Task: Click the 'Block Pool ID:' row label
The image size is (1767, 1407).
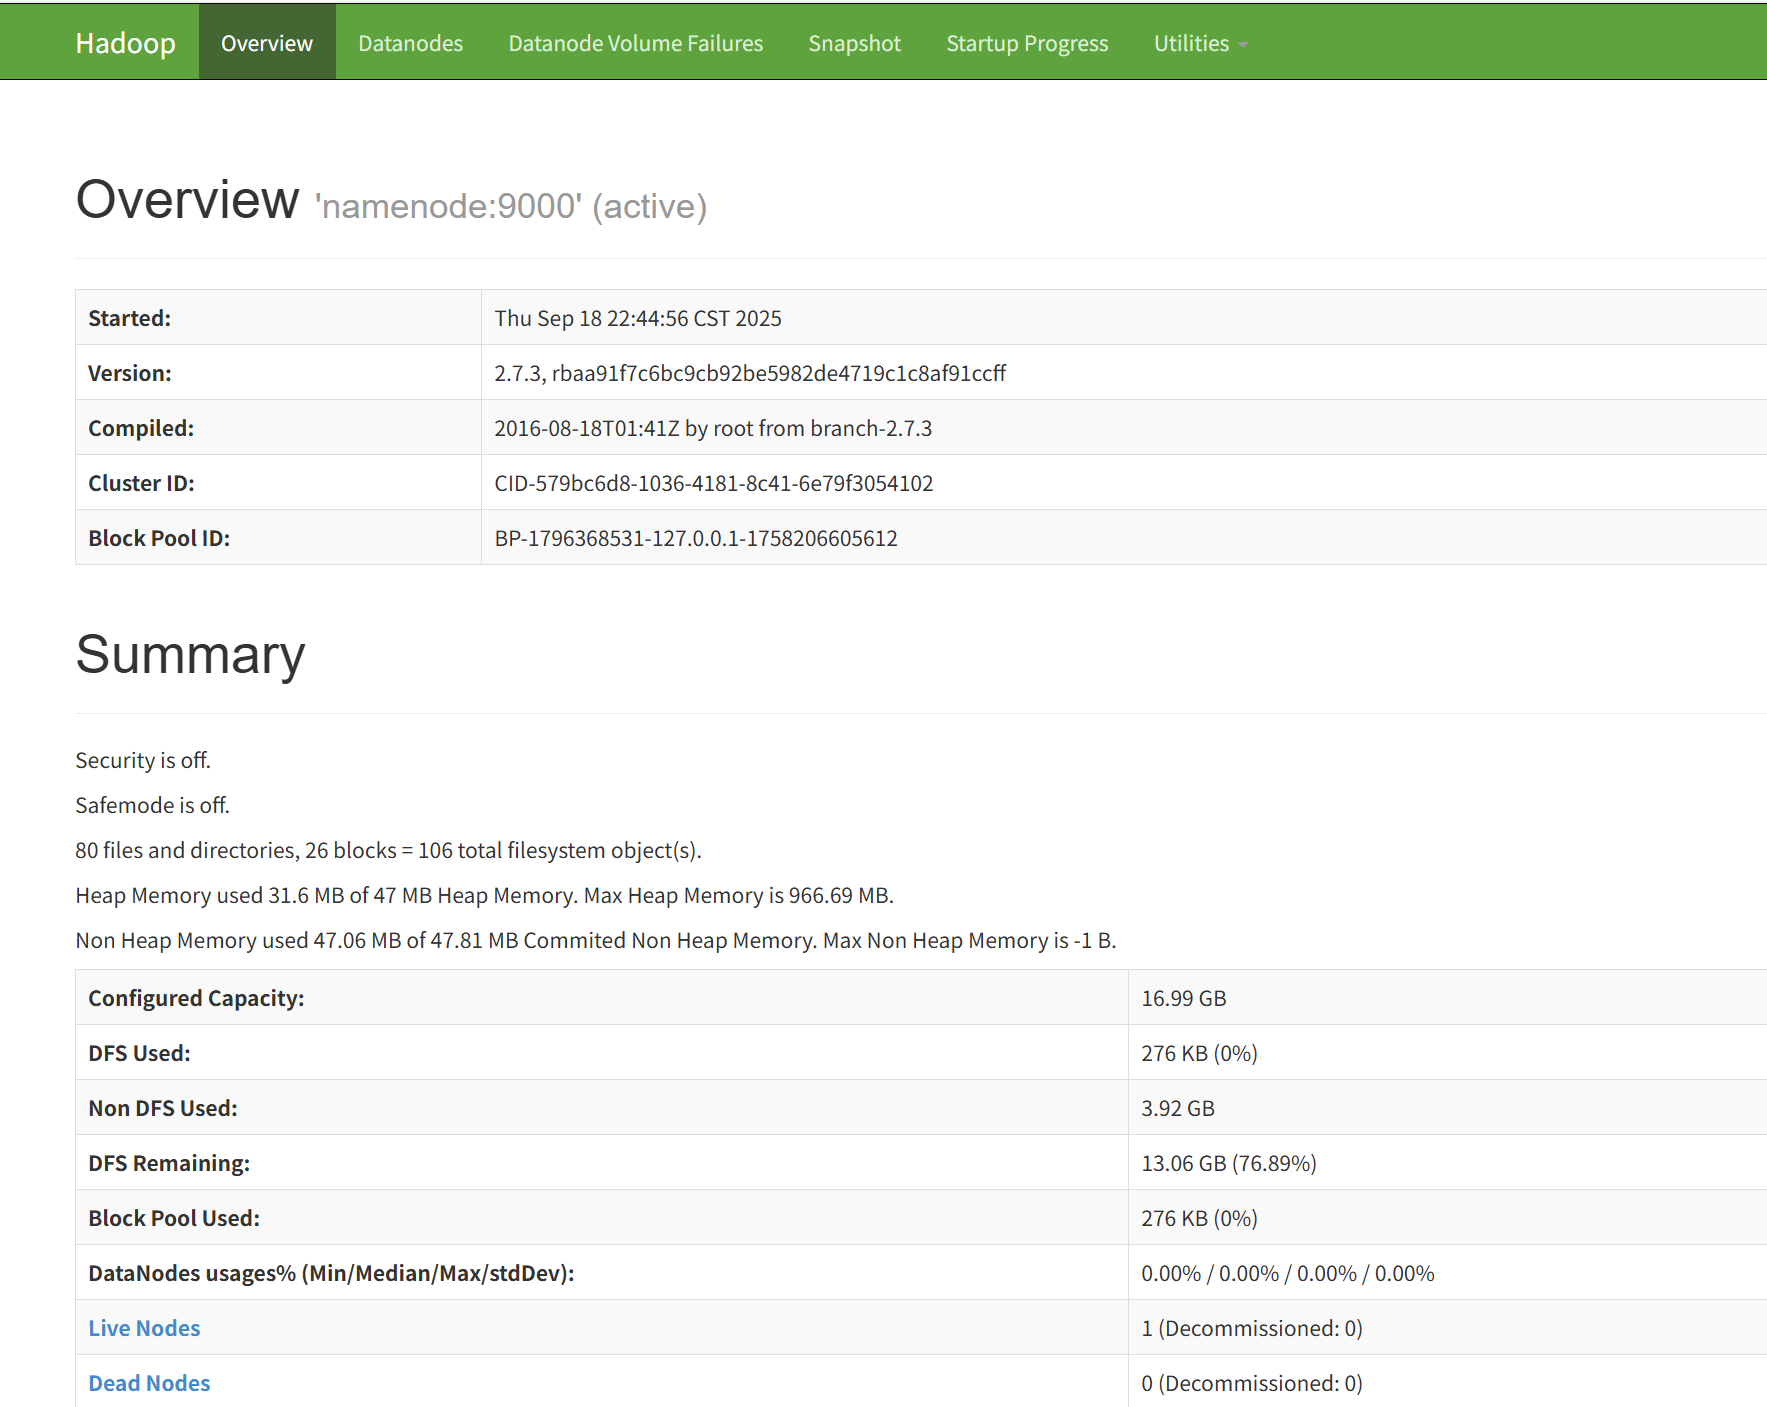Action: click(159, 538)
